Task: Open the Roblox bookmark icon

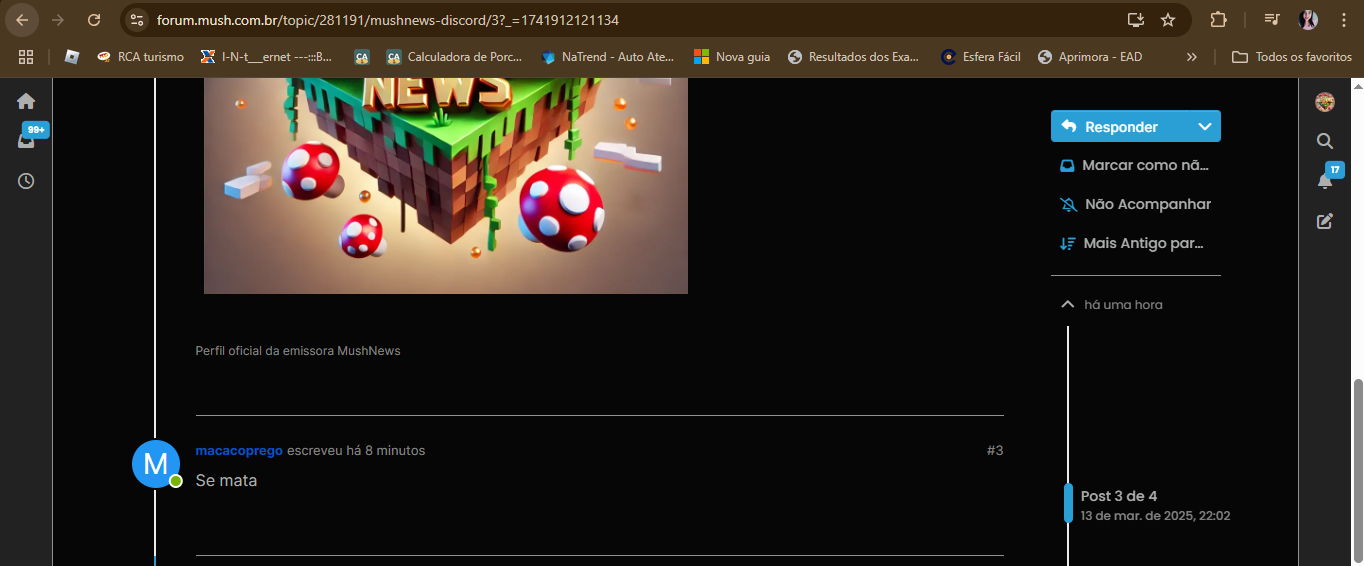Action: (x=72, y=57)
